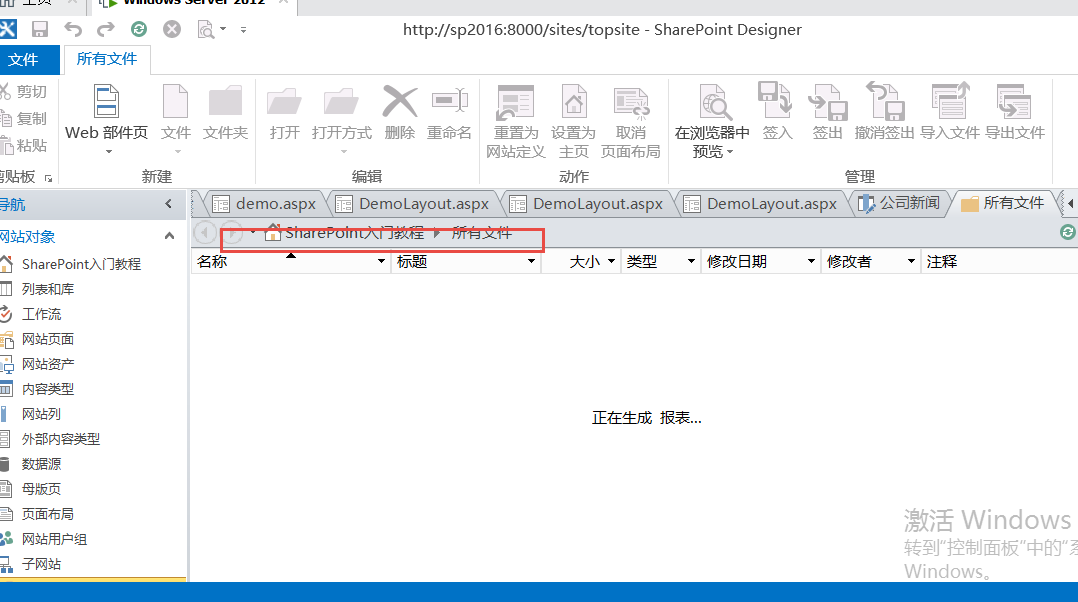Open the 类型 column filter dropdown
Viewport: 1078px width, 602px height.
(691, 261)
